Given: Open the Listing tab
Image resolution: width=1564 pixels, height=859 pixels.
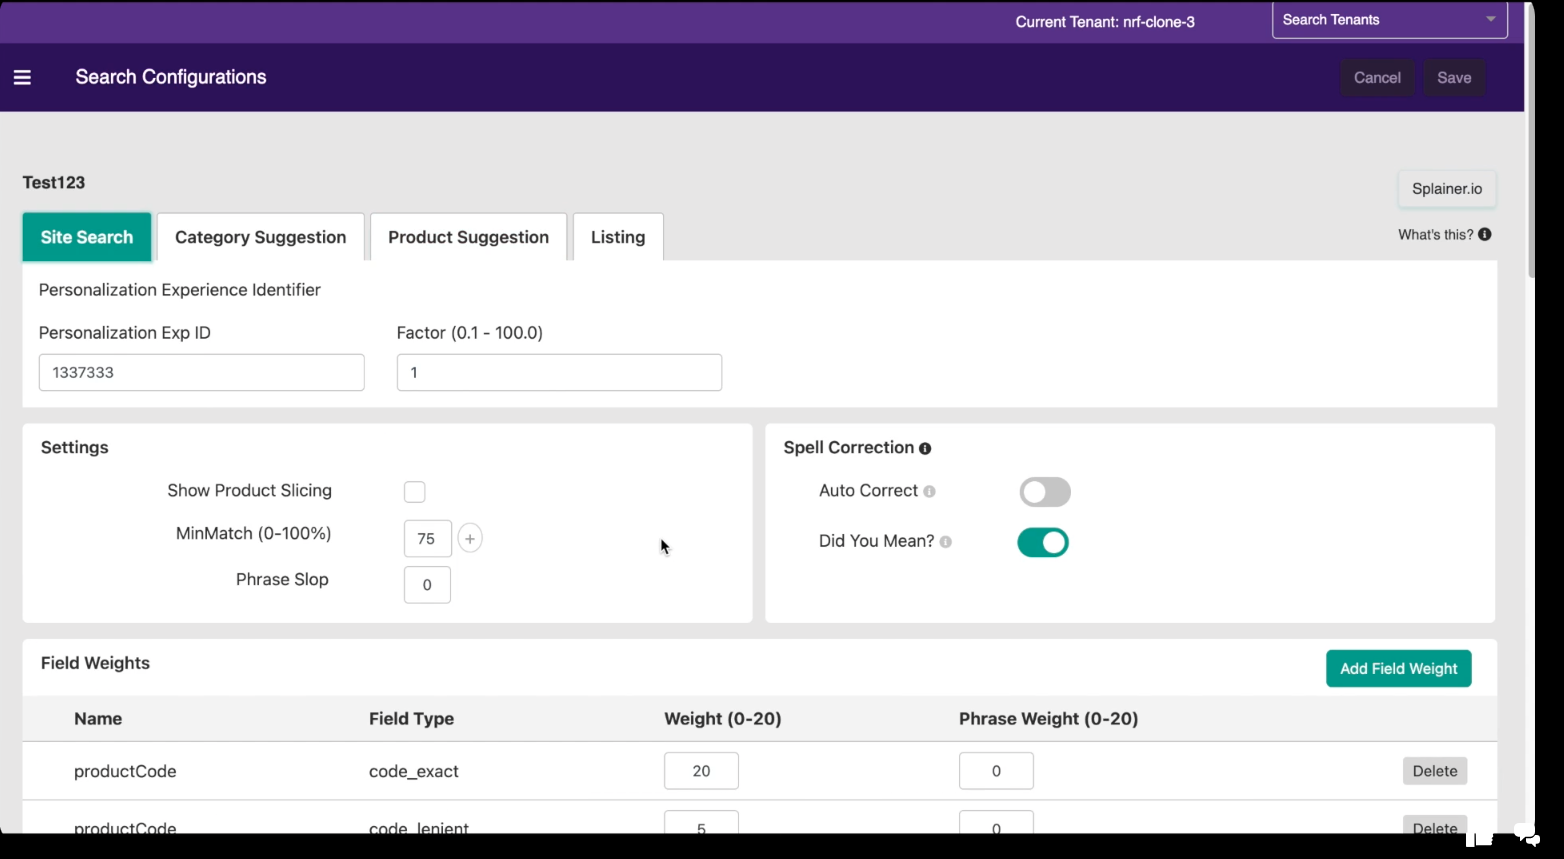Looking at the screenshot, I should pyautogui.click(x=617, y=237).
